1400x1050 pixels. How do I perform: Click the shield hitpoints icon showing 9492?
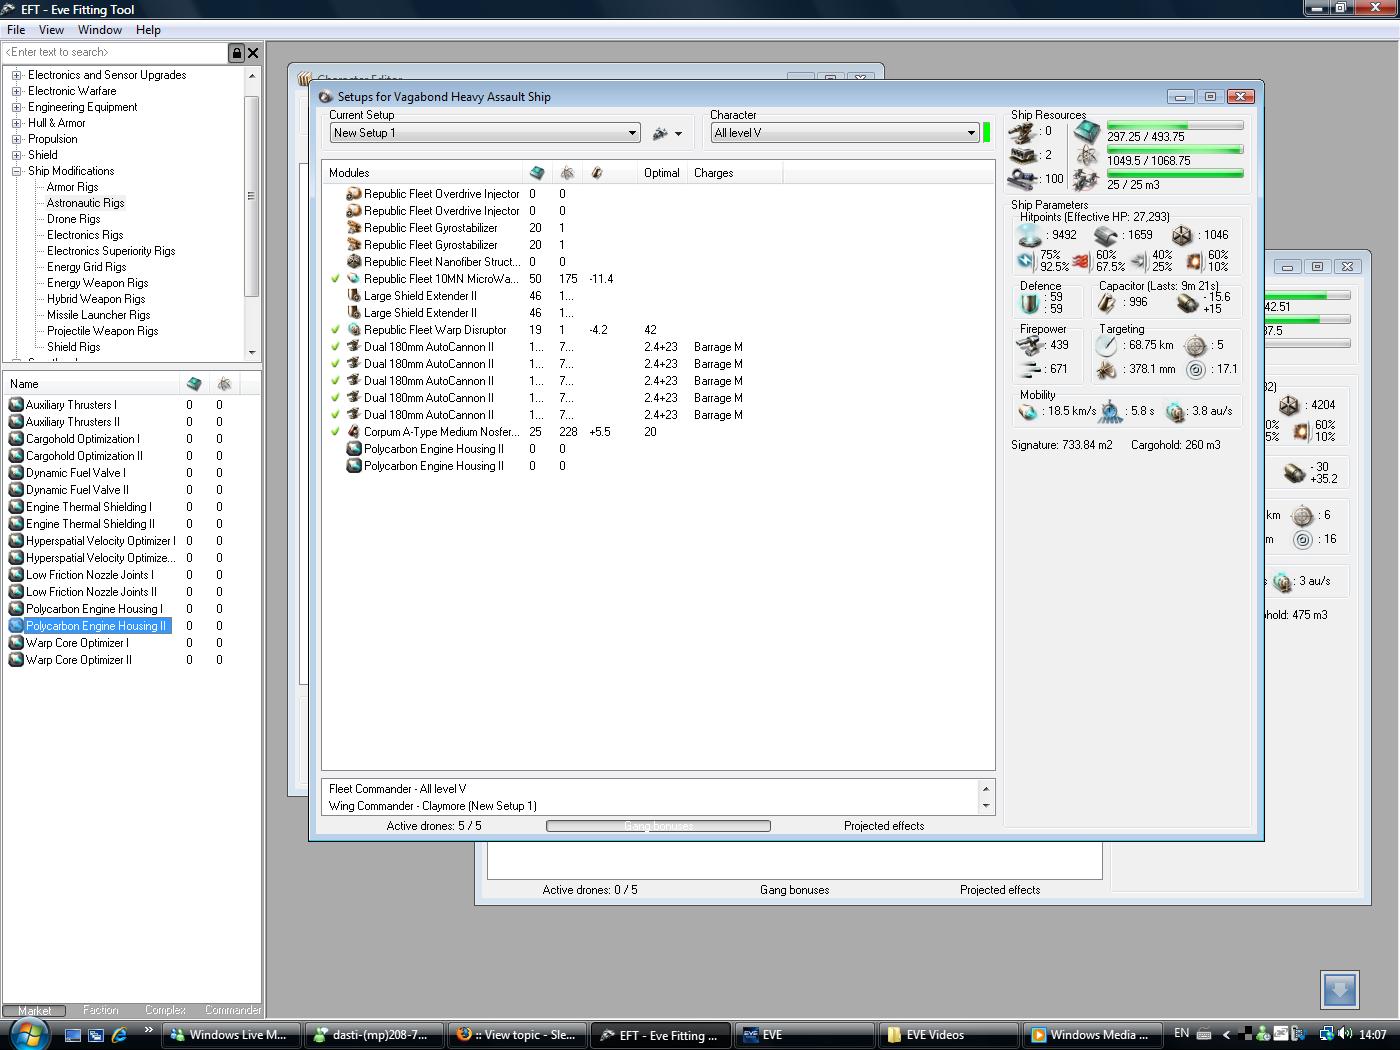click(x=1028, y=235)
